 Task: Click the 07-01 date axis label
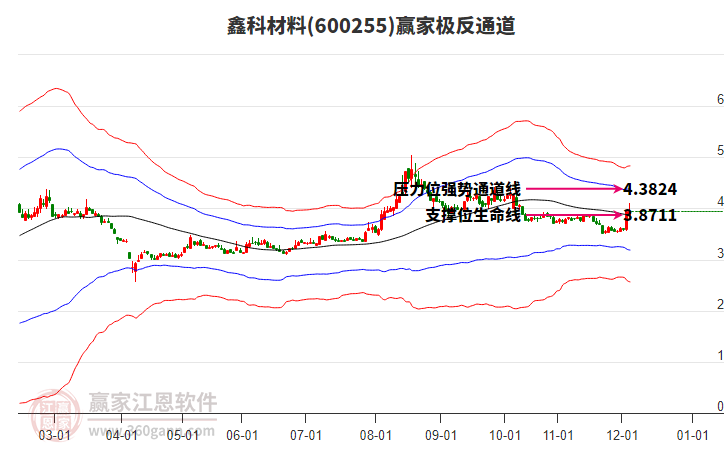click(306, 435)
